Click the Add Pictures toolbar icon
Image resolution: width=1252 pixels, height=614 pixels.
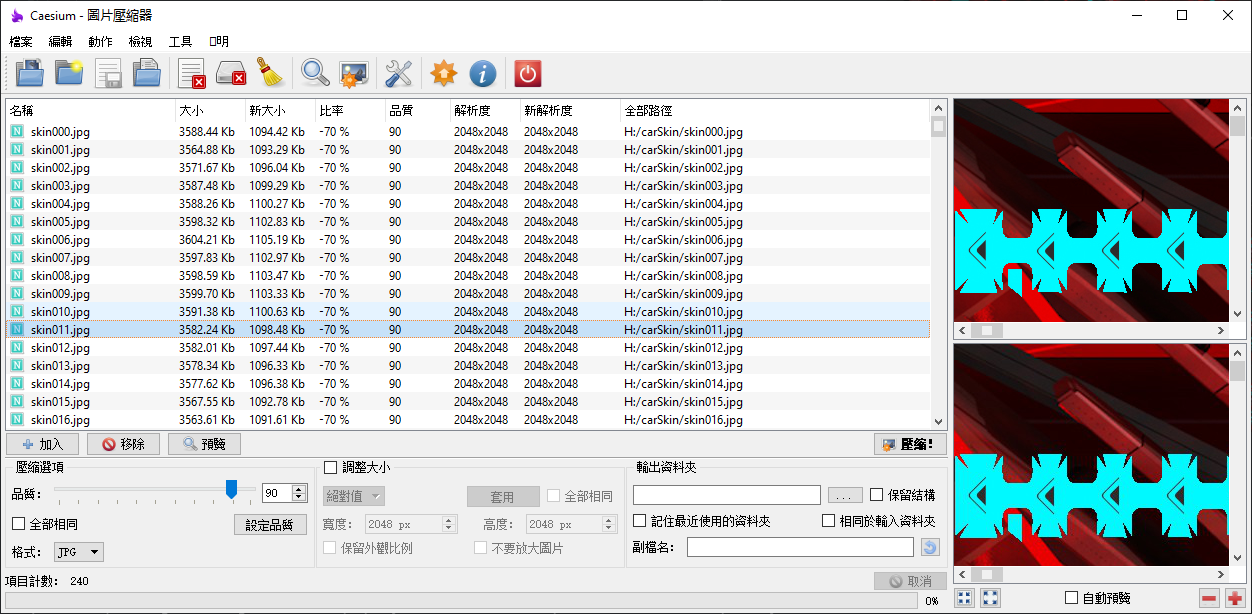[x=29, y=72]
